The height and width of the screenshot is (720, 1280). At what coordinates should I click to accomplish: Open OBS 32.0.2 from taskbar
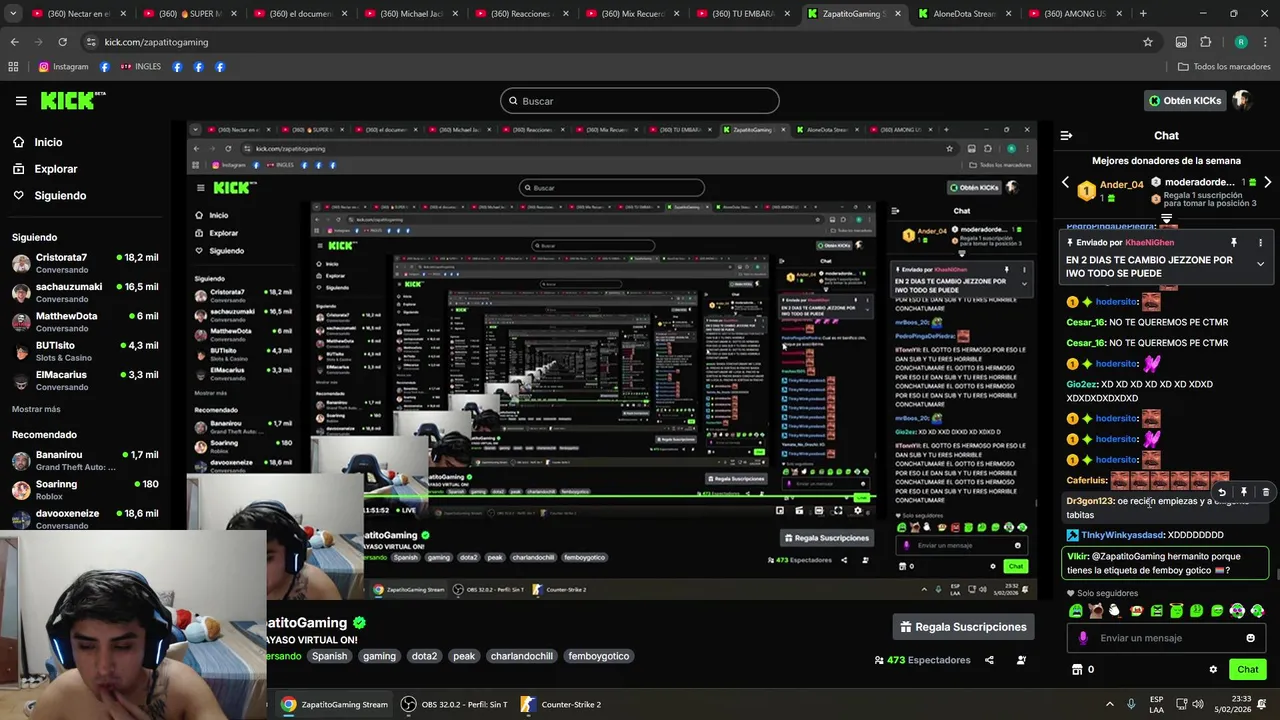point(454,704)
